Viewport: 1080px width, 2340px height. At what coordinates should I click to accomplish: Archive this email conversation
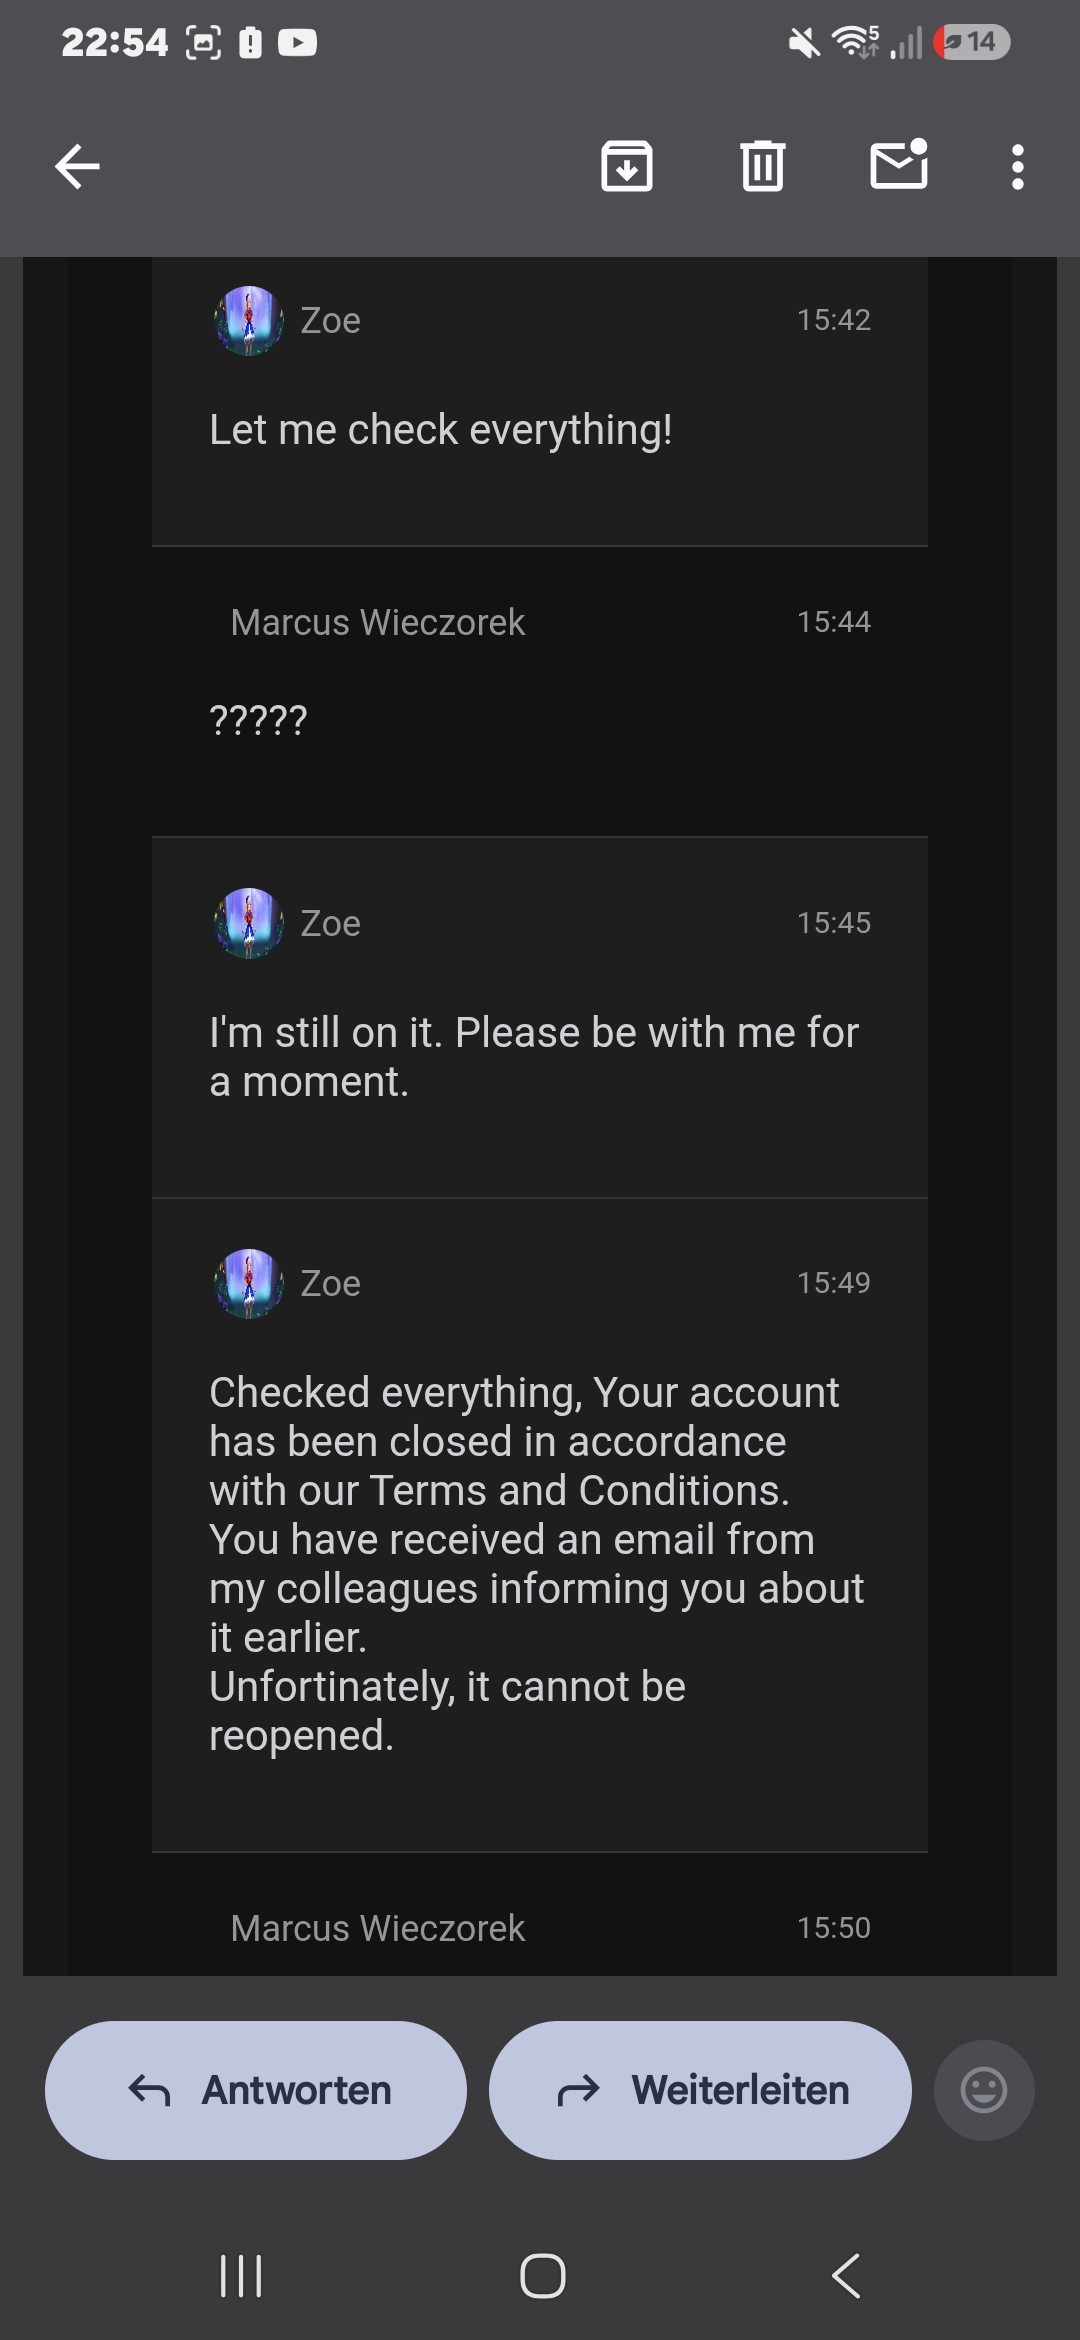pos(627,166)
